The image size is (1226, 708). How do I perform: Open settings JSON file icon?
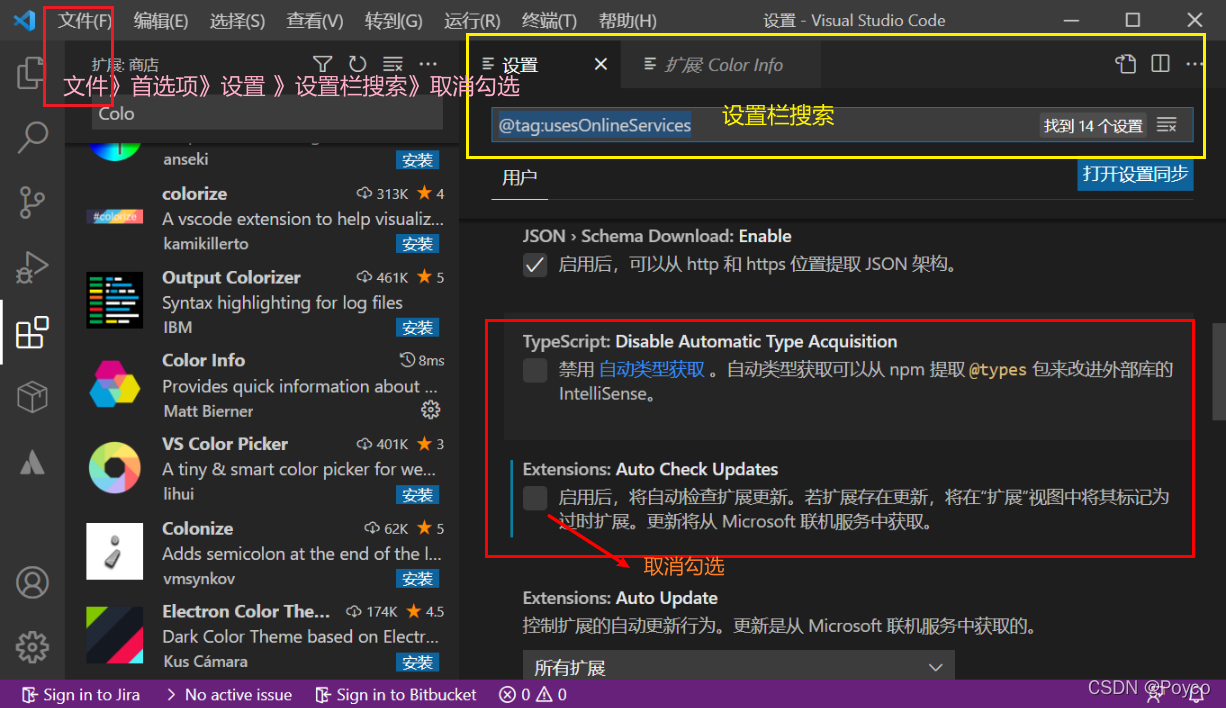pyautogui.click(x=1126, y=64)
